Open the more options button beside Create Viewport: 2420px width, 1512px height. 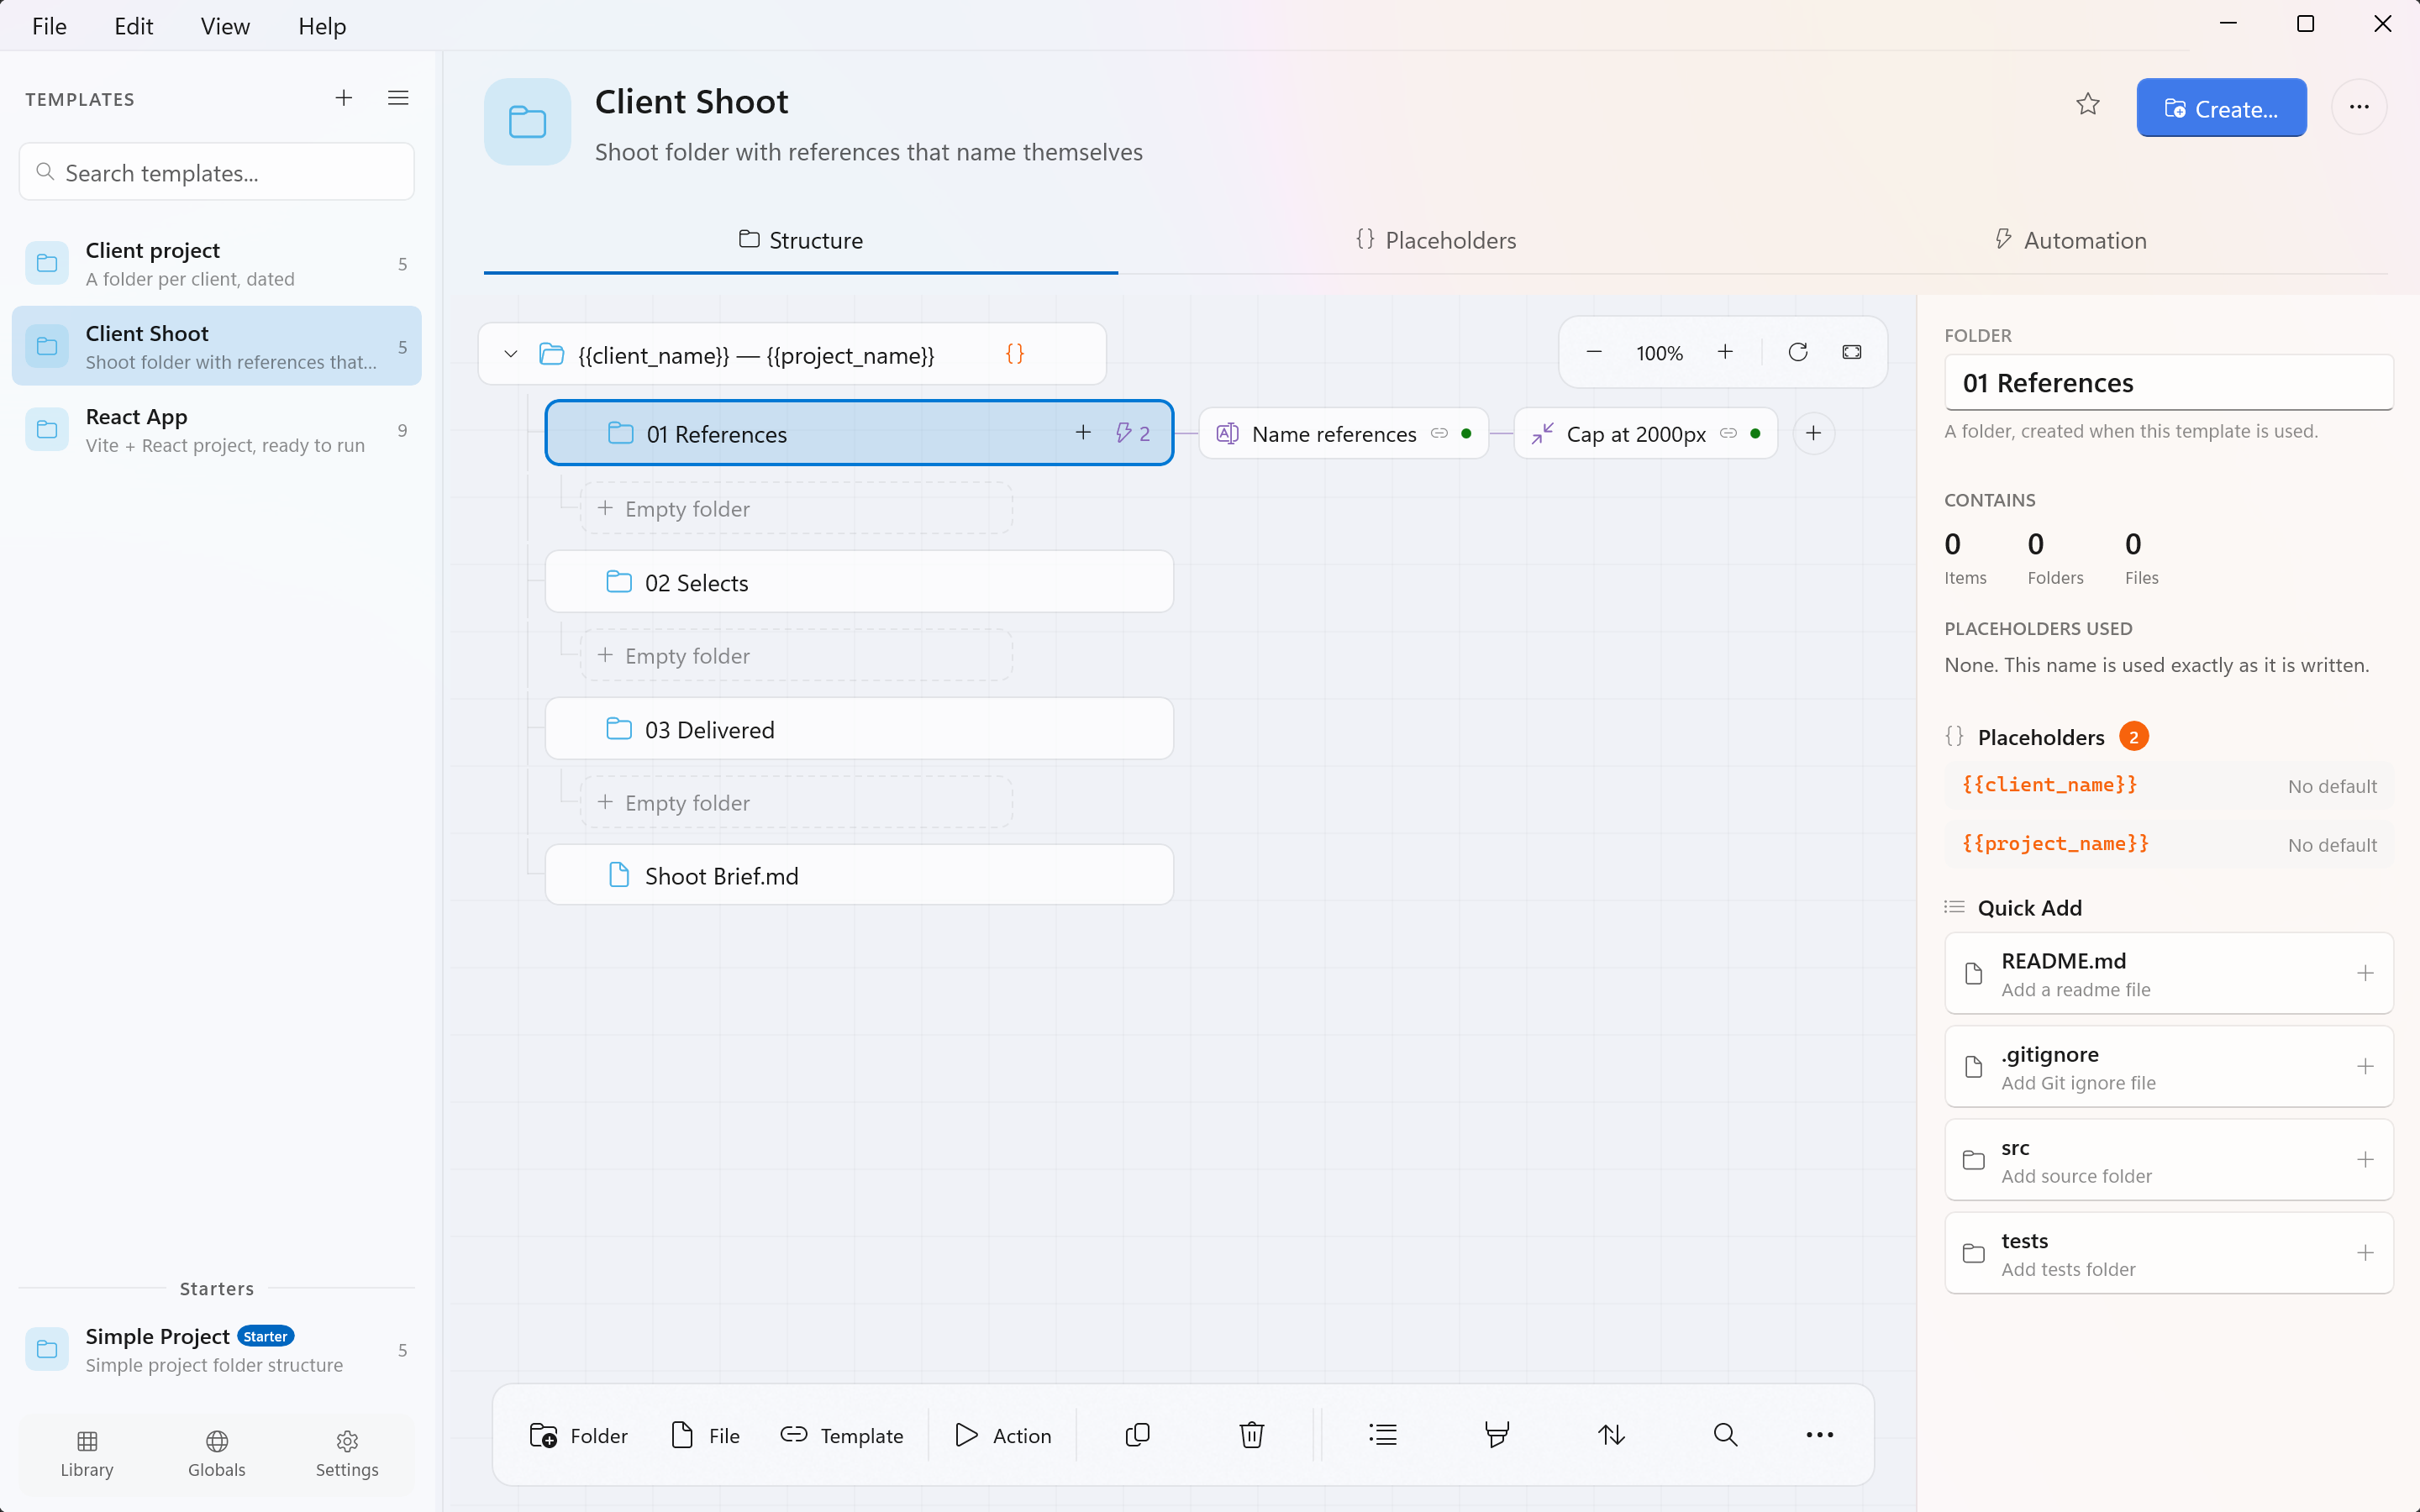2359,107
